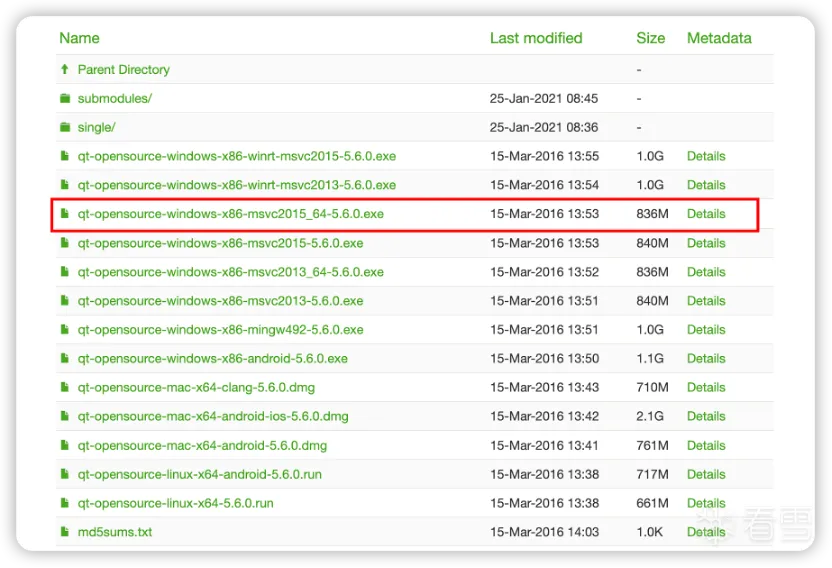Download qt-opensource-windows-x86-winrt-msvc2013-5.6.0.exe
Image resolution: width=832 pixels, height=568 pixels.
pos(237,185)
